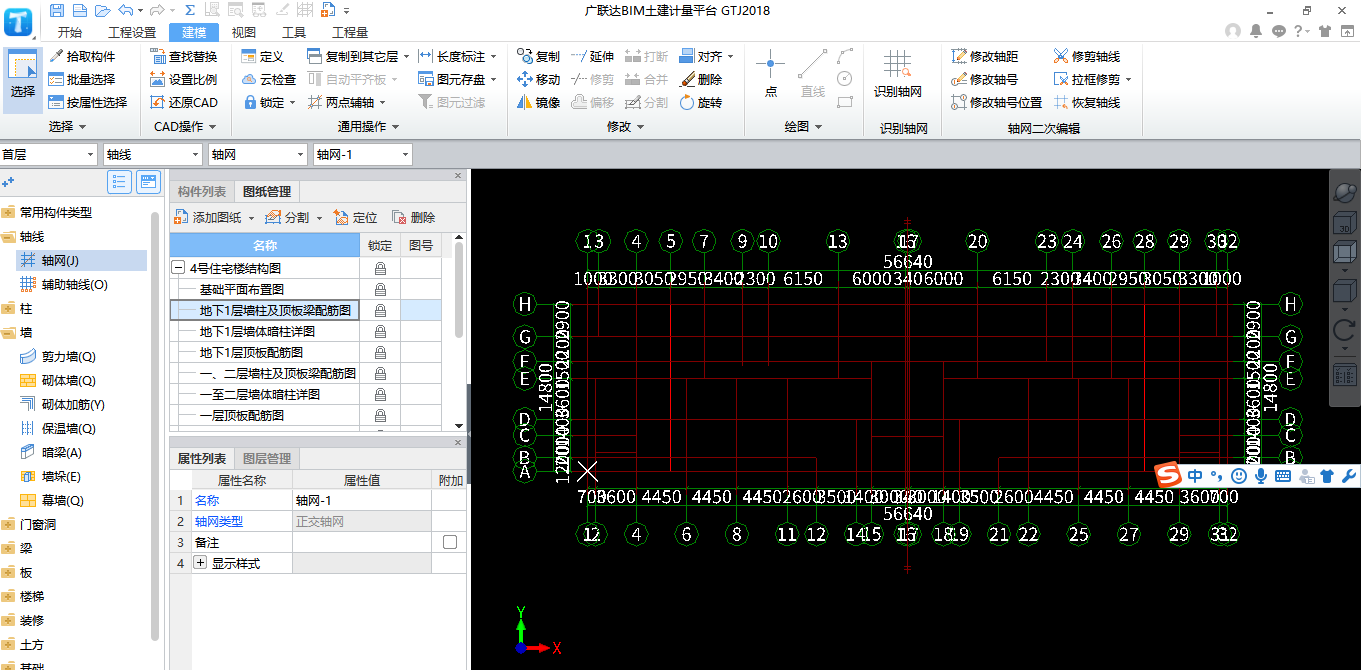
Task: Click 修改轴距 modify axis spacing
Action: 985,56
